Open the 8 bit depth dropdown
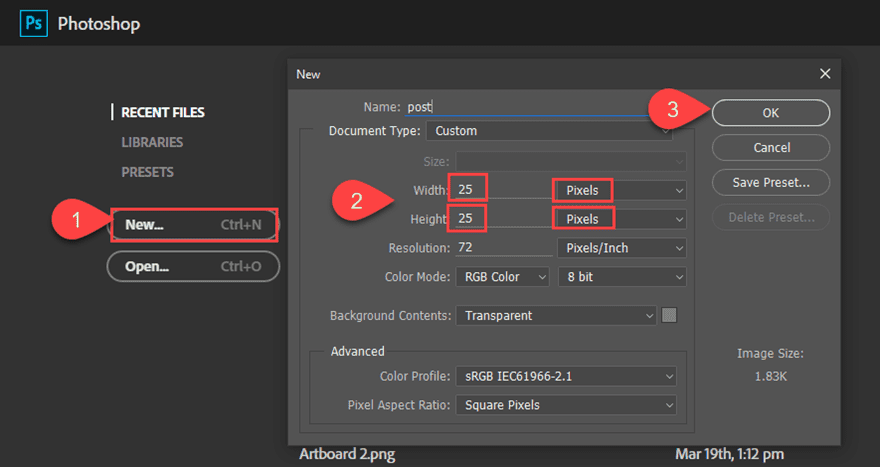The width and height of the screenshot is (880, 467). [x=622, y=277]
